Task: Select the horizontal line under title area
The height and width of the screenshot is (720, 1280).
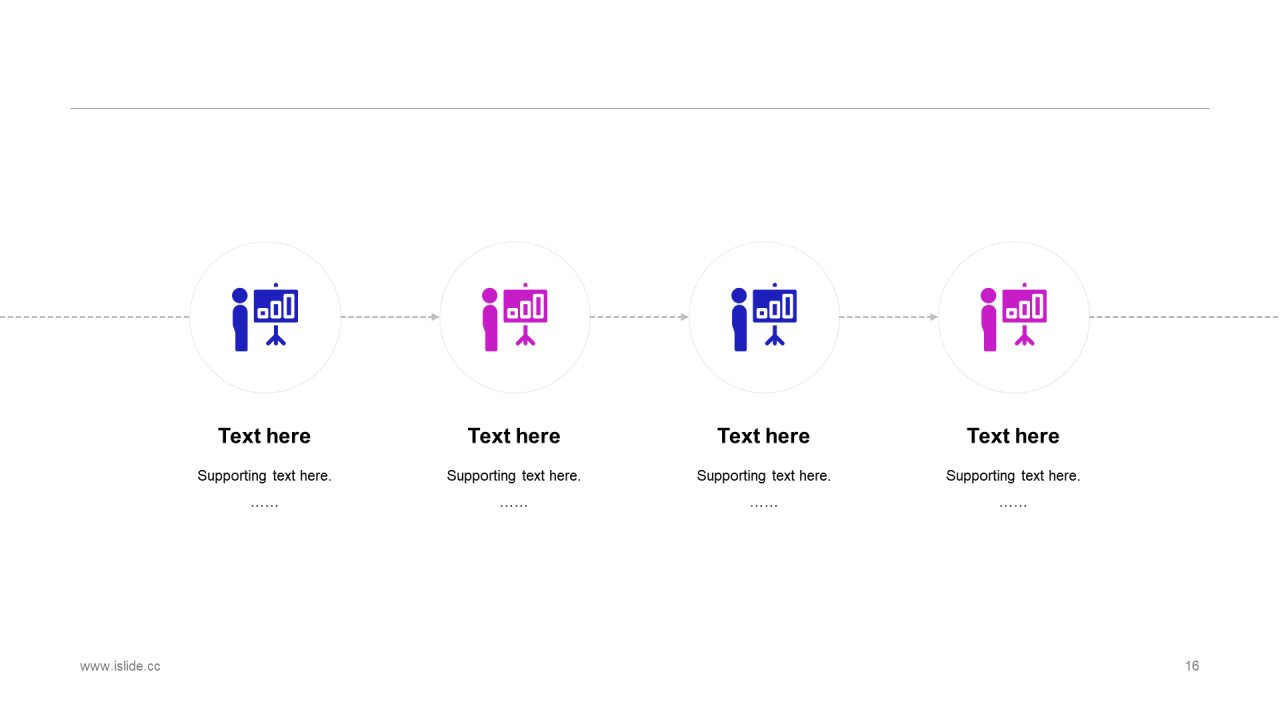Action: click(640, 108)
